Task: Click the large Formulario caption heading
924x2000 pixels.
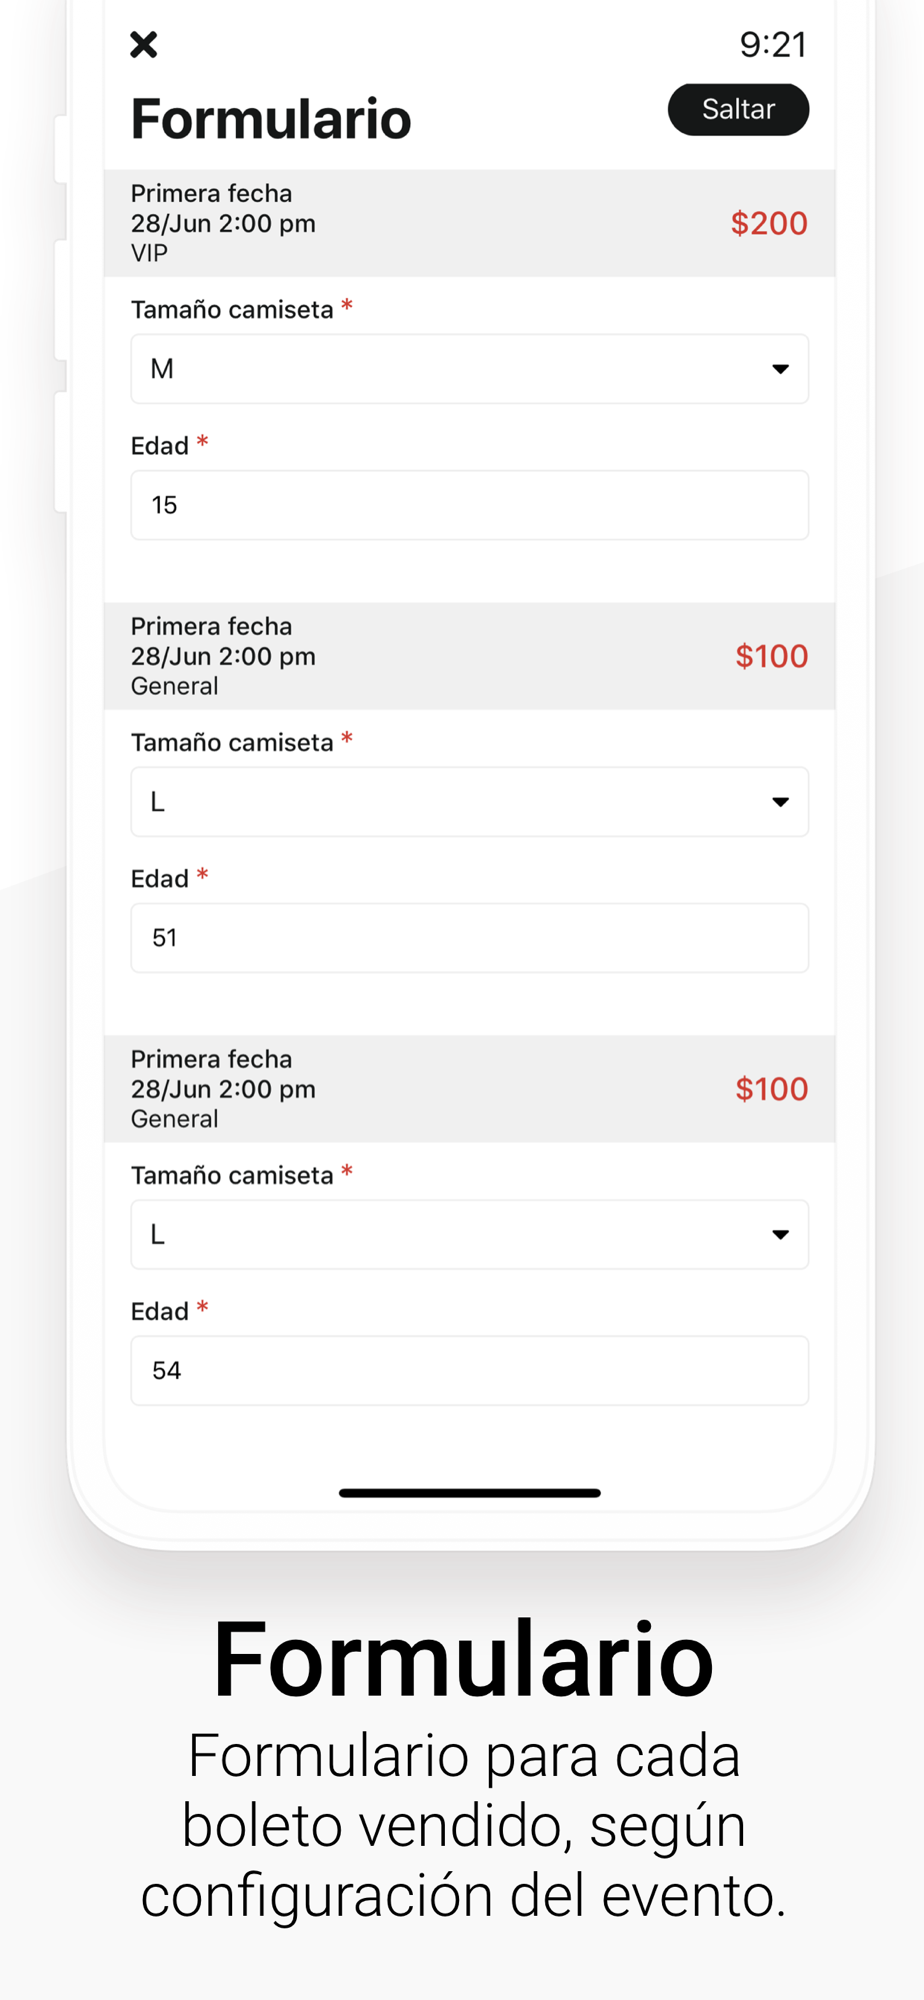Action: tap(463, 1660)
